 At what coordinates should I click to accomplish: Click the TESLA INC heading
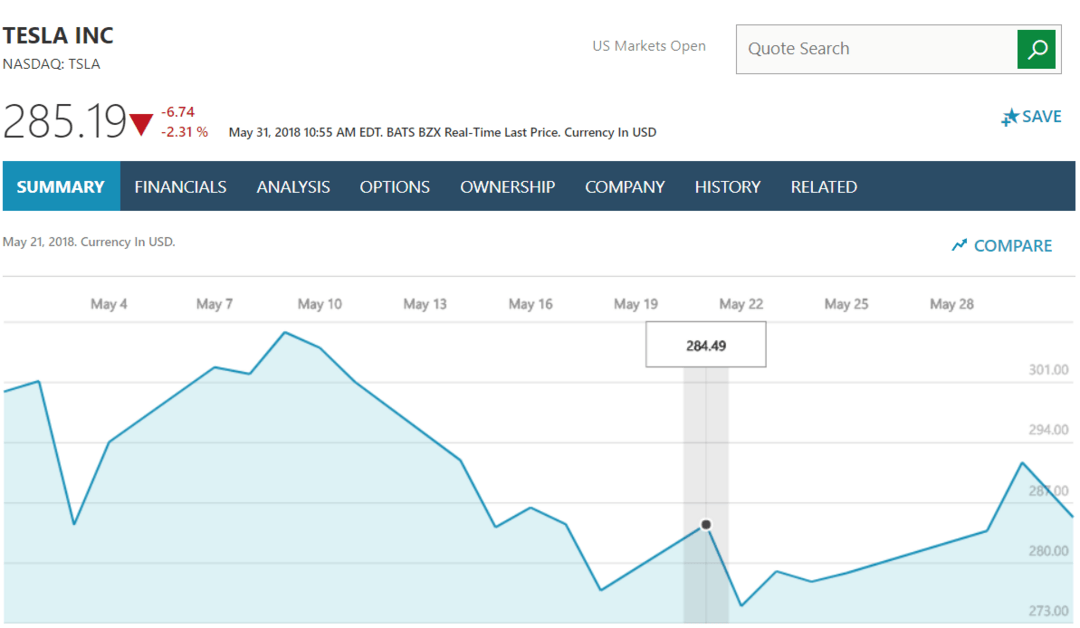pos(58,35)
